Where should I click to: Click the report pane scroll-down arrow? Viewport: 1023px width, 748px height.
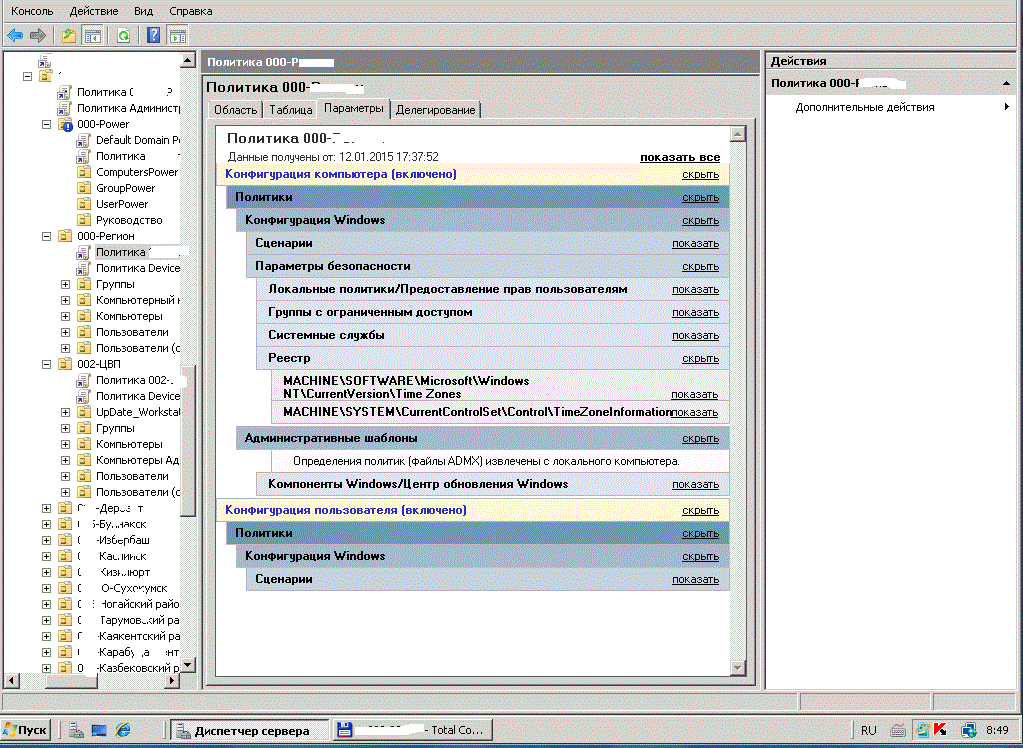click(738, 668)
